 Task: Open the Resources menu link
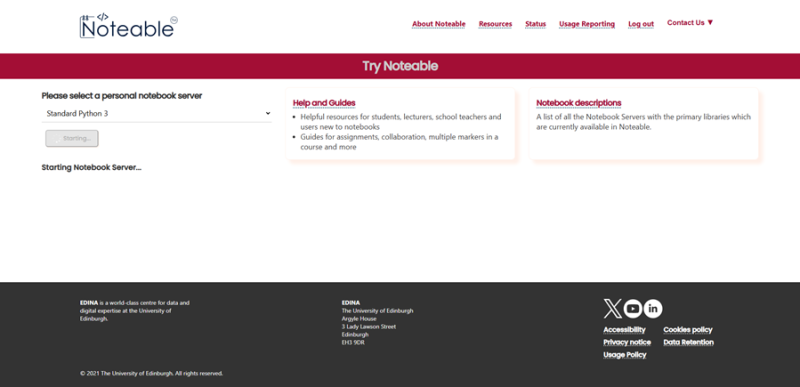coord(495,24)
